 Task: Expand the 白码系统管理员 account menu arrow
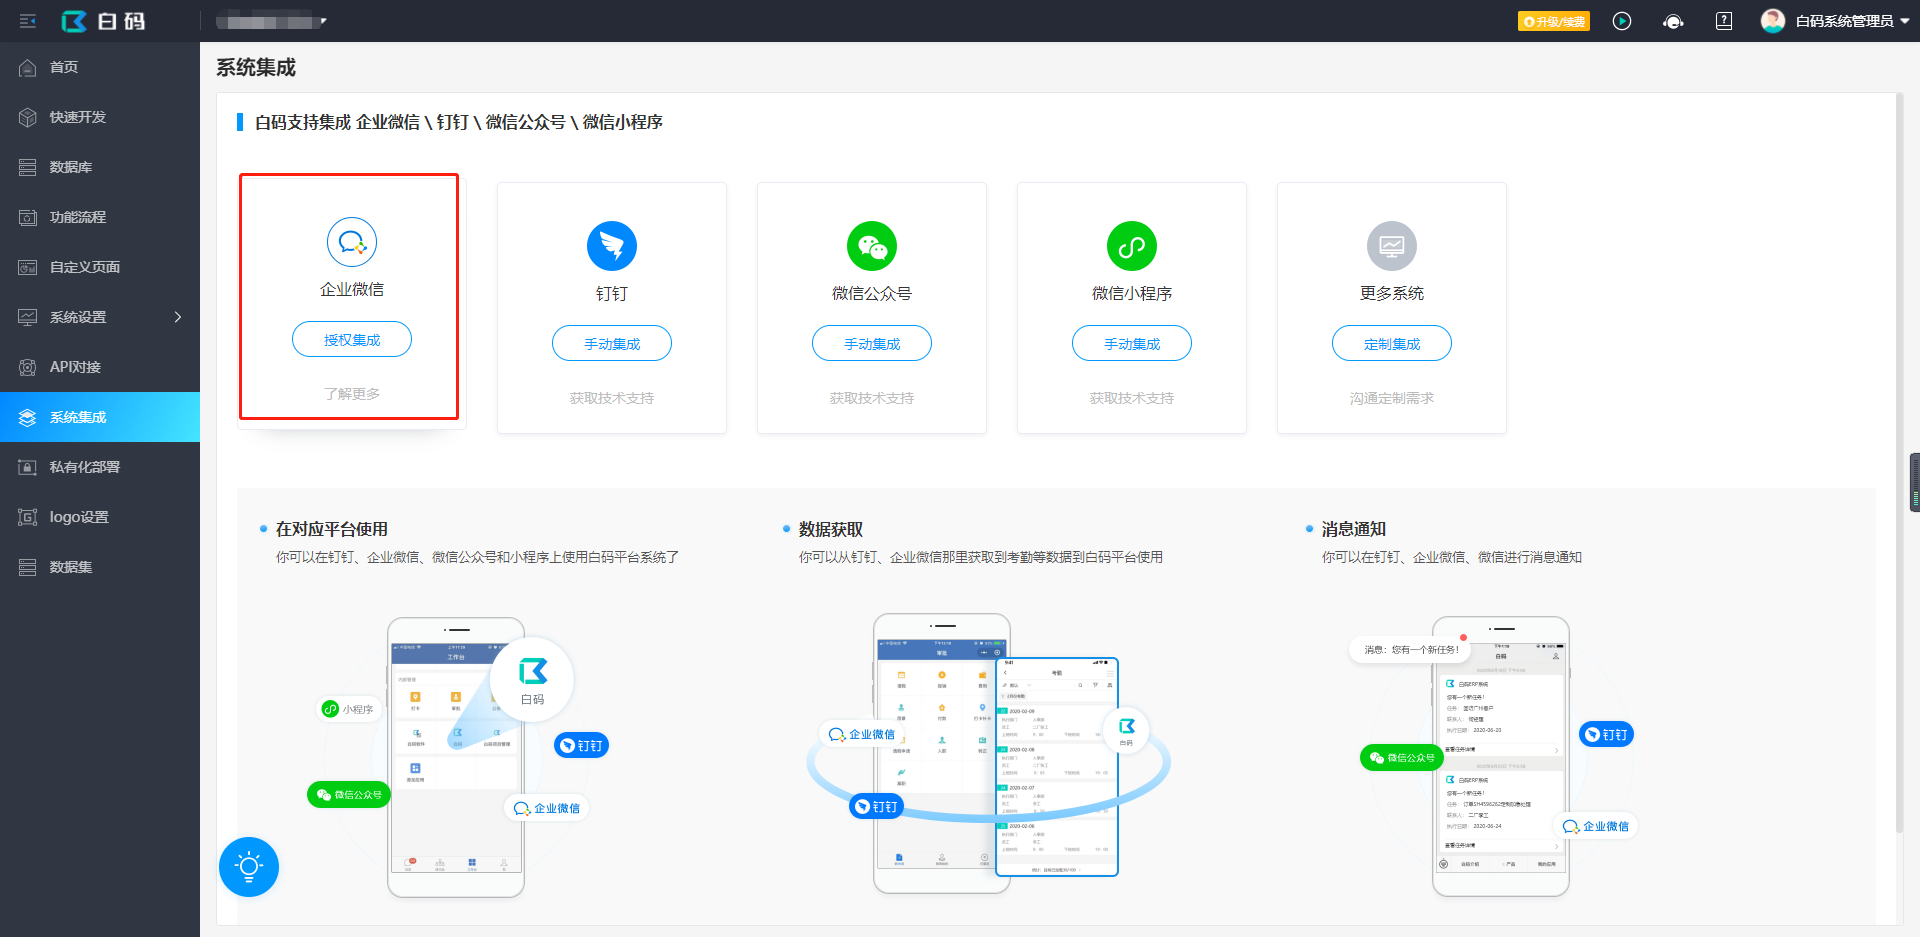[1905, 21]
